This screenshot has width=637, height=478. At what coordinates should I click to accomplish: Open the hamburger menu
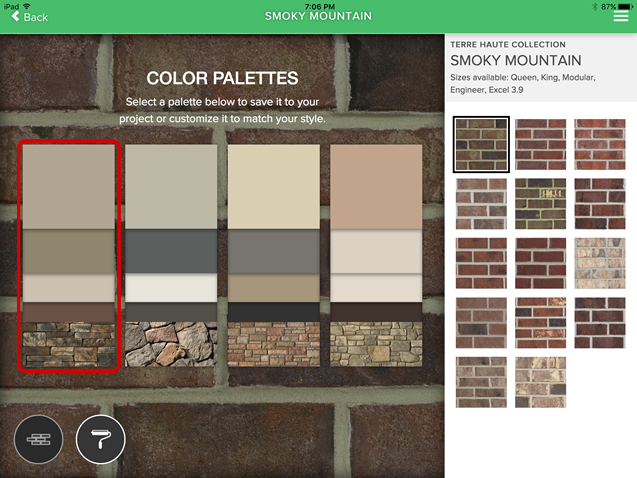(x=621, y=16)
